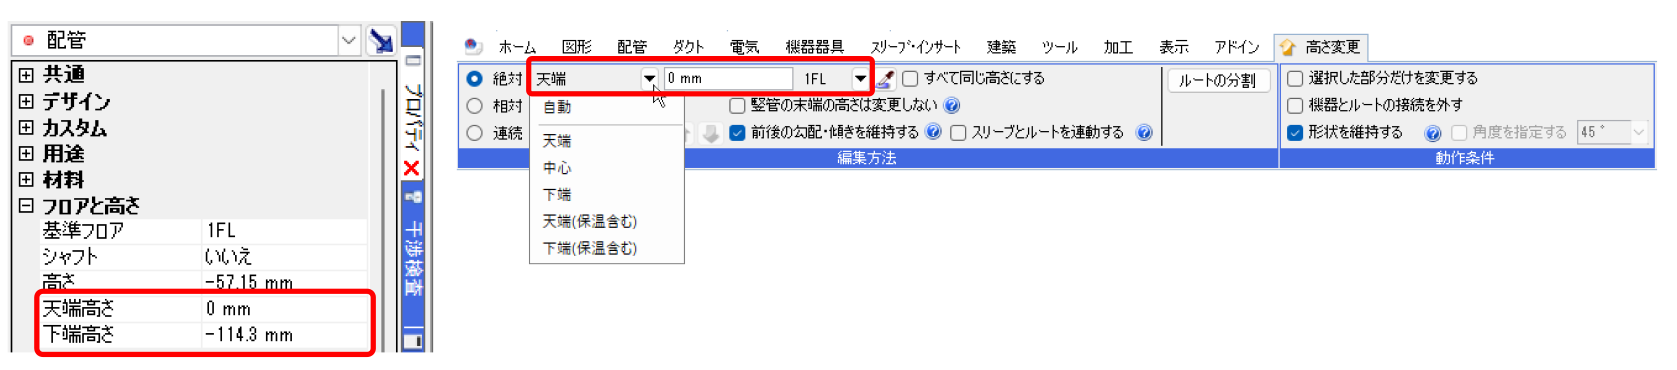Open the 1FL floor dropdown arrow
The image size is (1677, 370).
point(860,78)
